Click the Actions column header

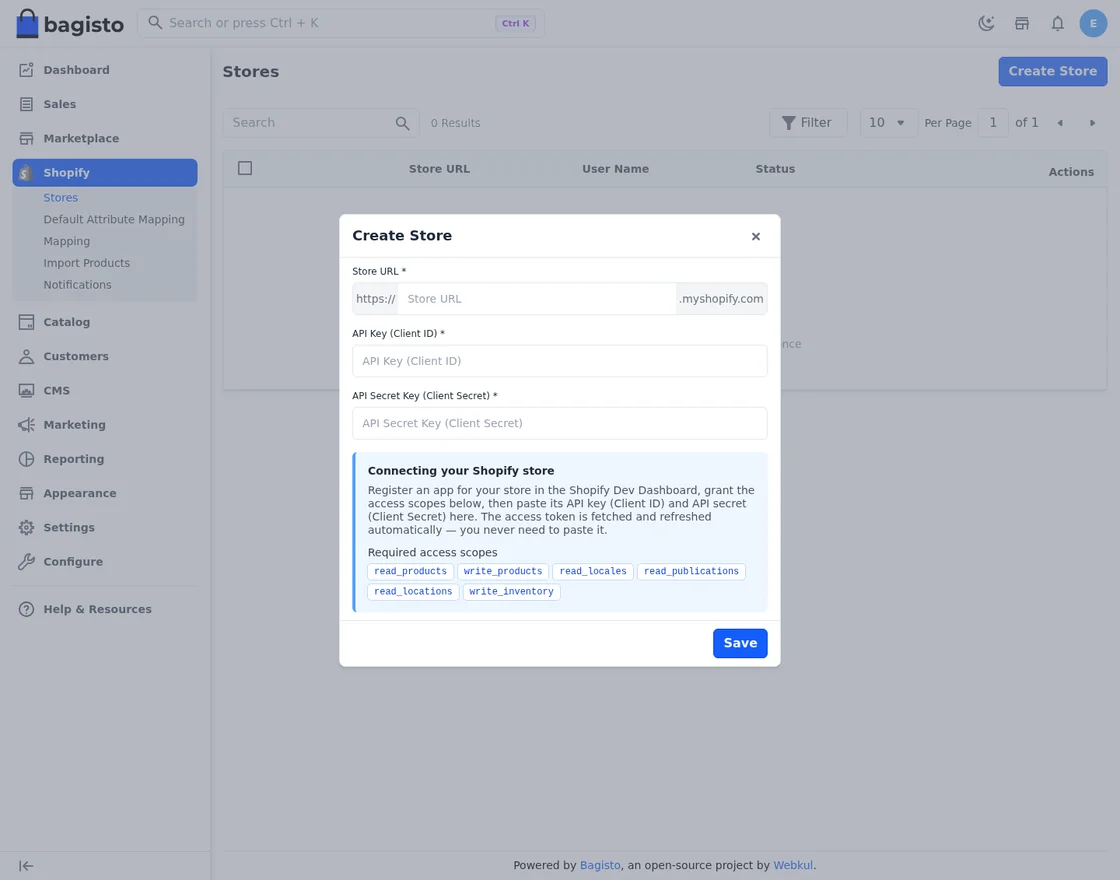[x=1071, y=172]
